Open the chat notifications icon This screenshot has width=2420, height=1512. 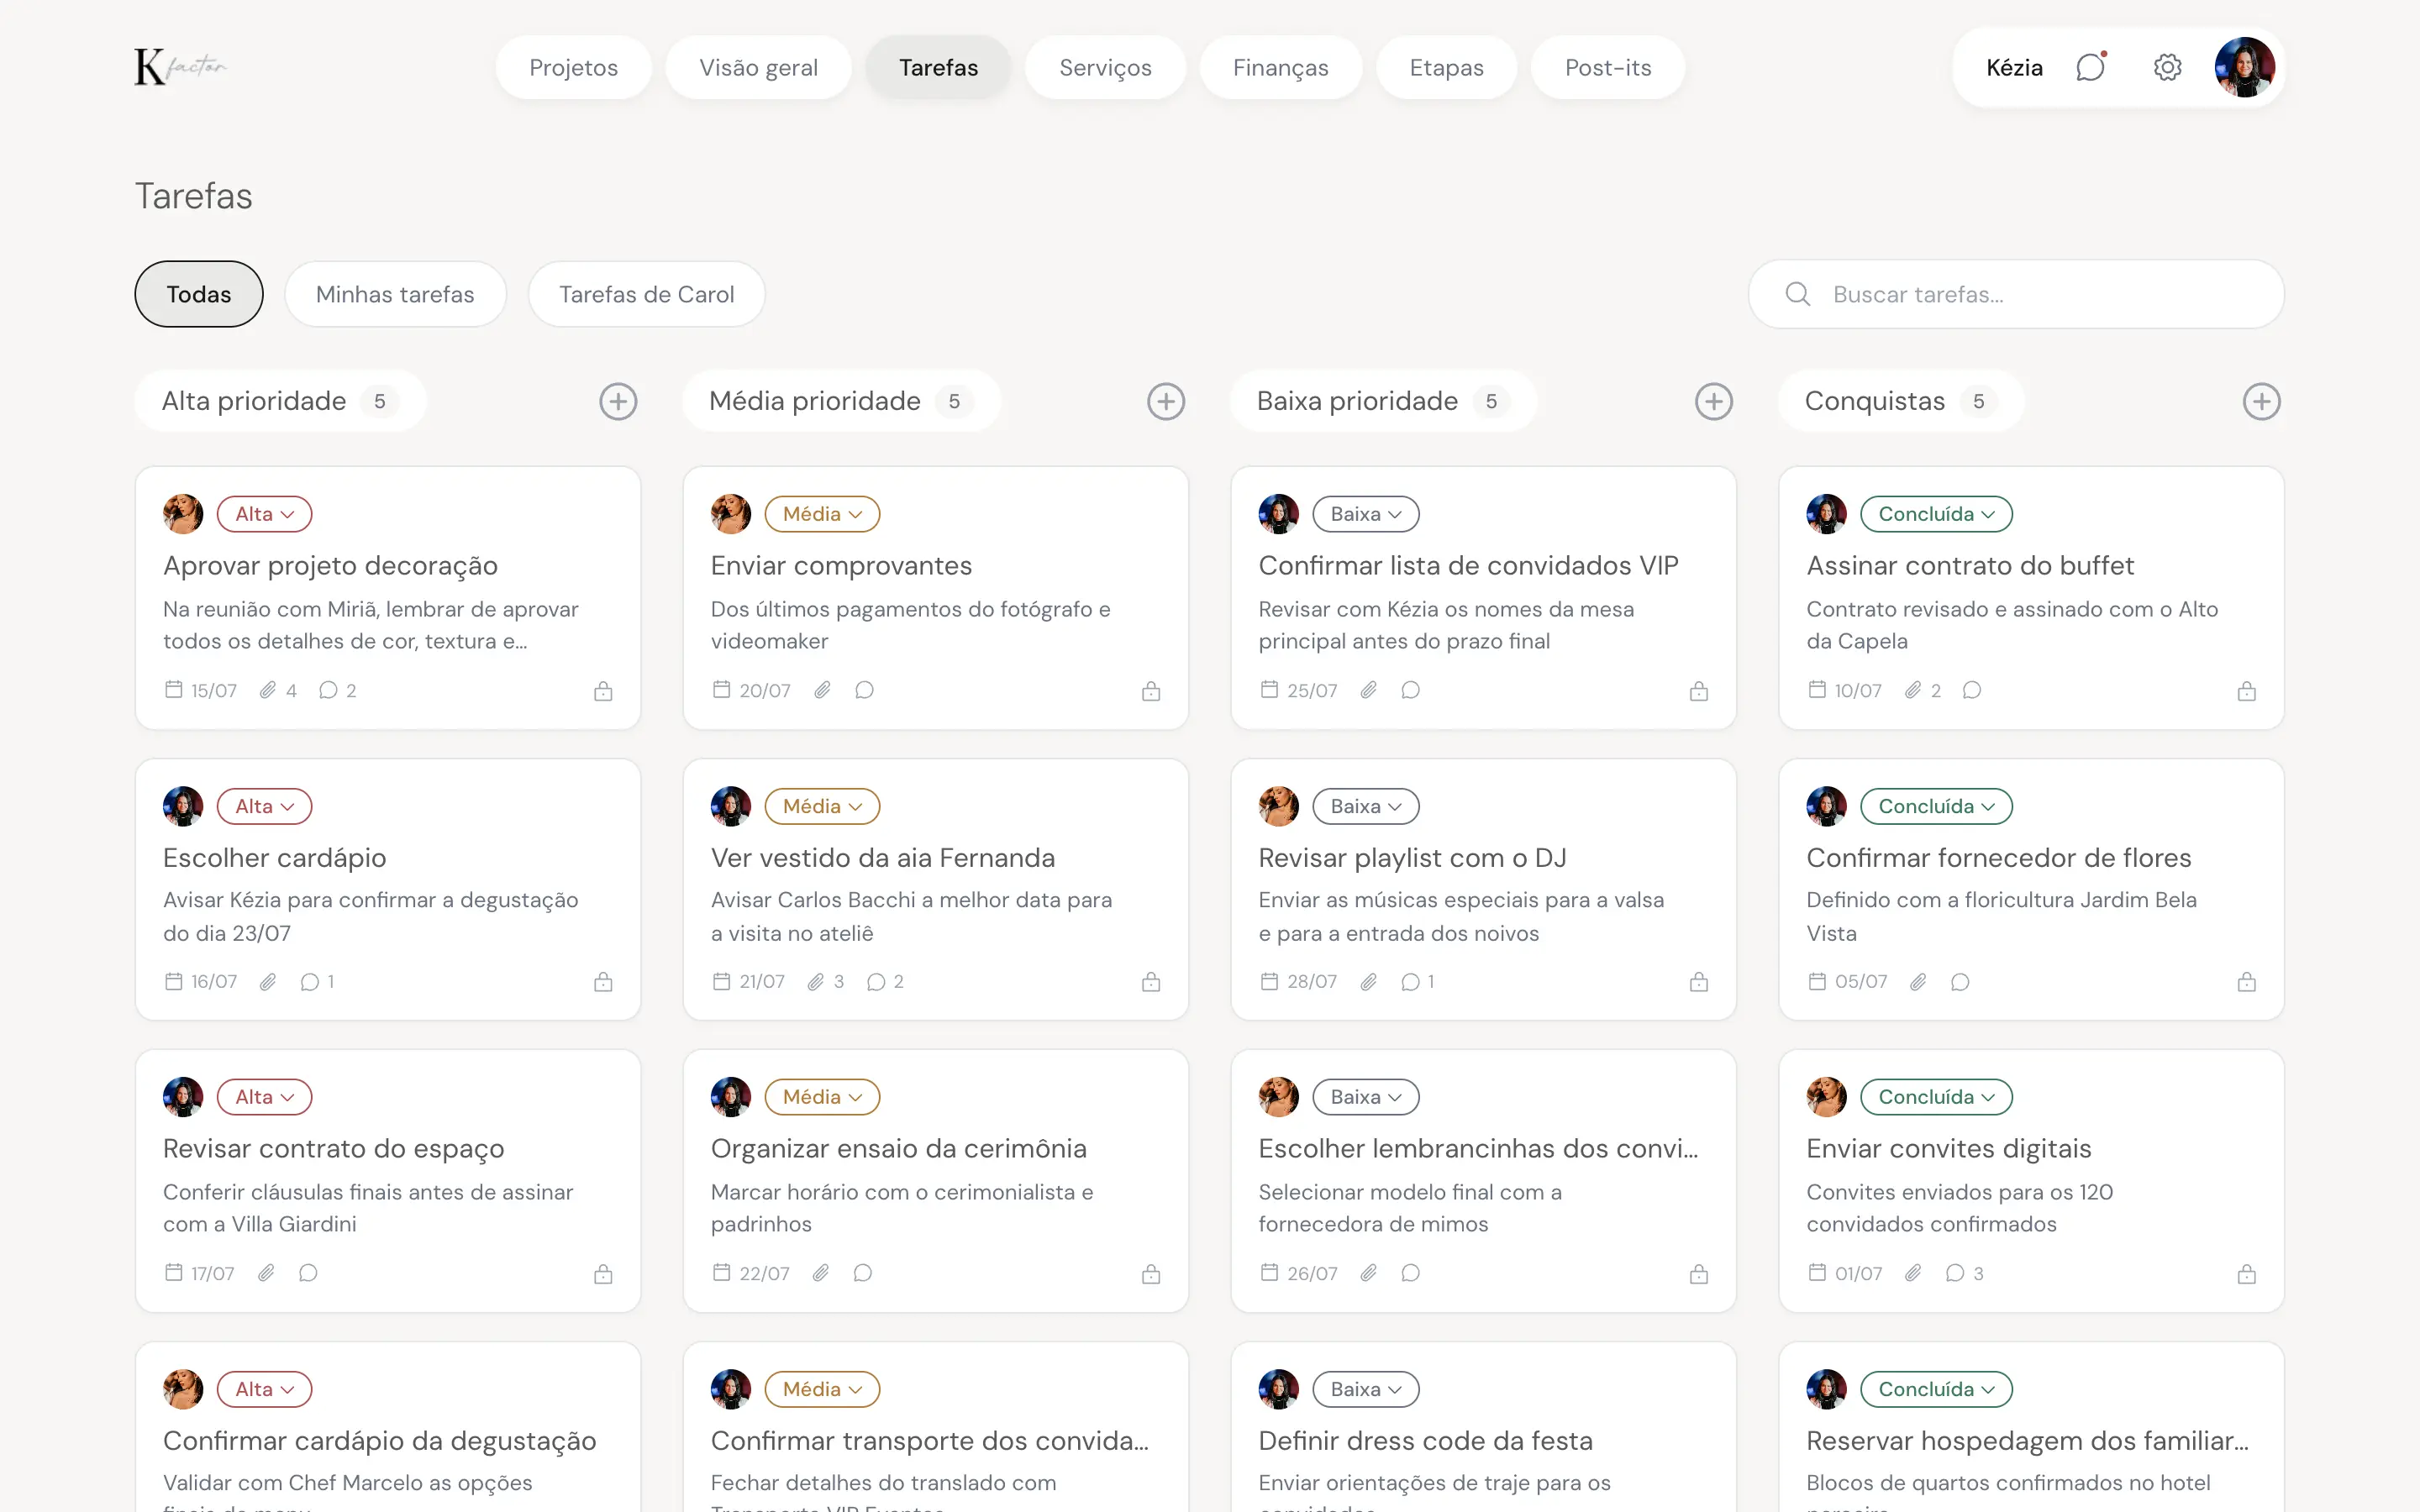click(2090, 67)
